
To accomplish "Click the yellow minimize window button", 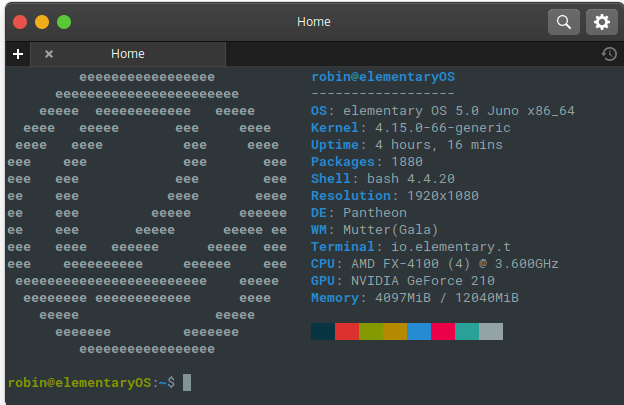I will (42, 22).
